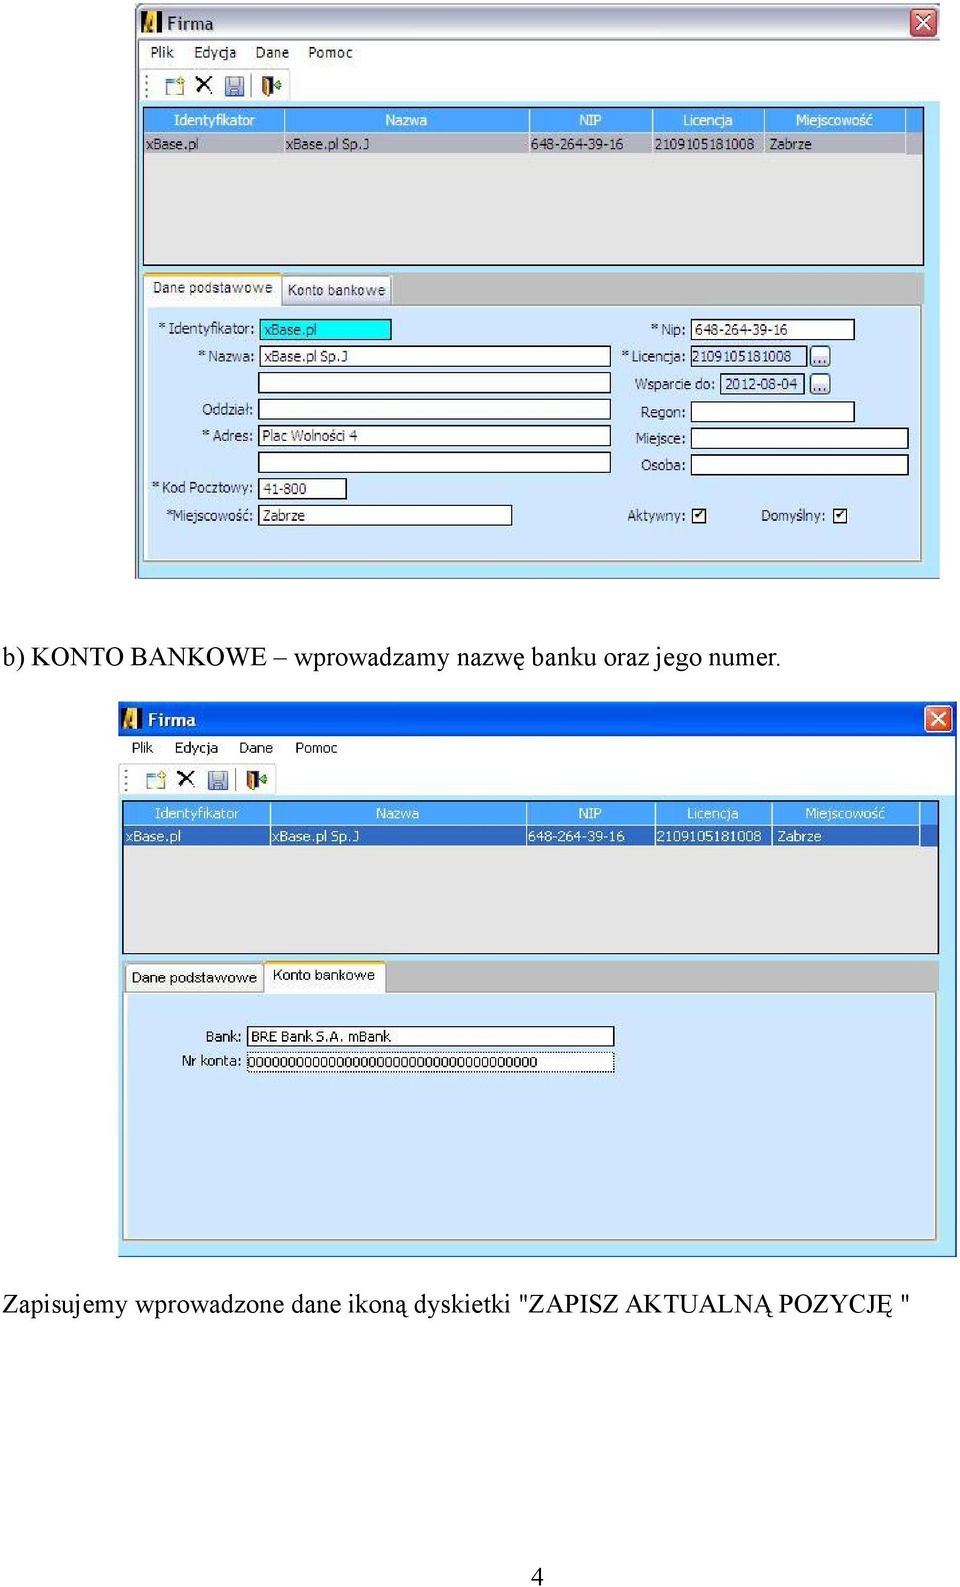The width and height of the screenshot is (960, 1587).
Task: Click the Wsparcie do field 2012-08-04
Action: (x=762, y=384)
